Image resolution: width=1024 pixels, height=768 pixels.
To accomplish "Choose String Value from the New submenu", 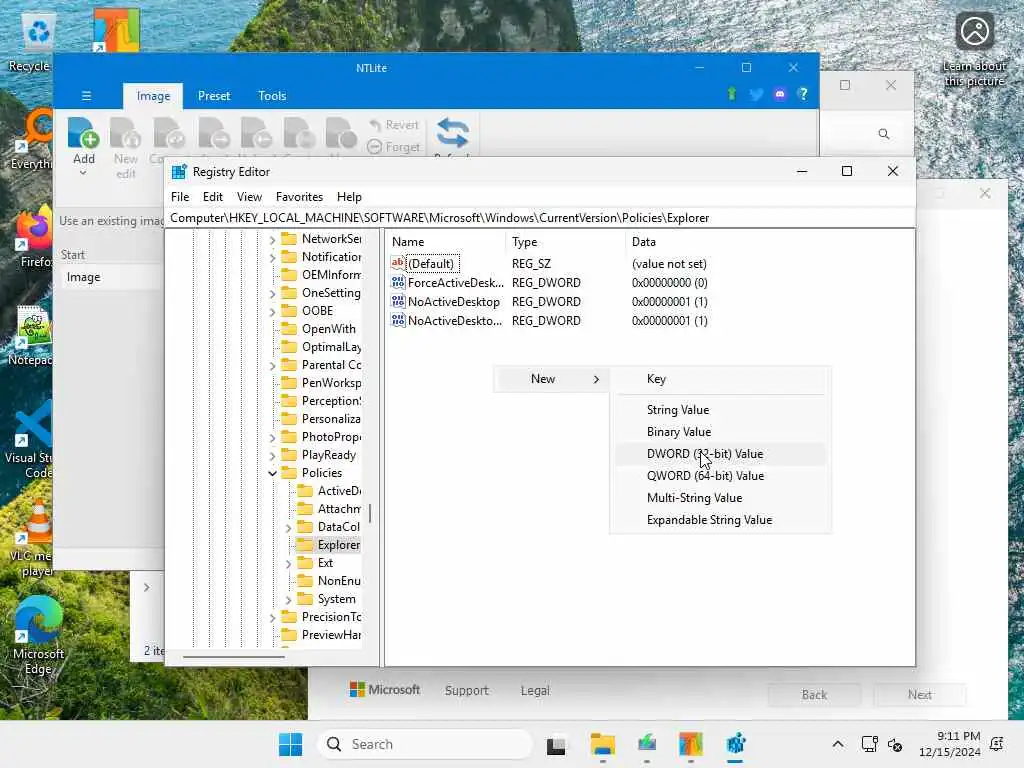I will tap(720, 410).
